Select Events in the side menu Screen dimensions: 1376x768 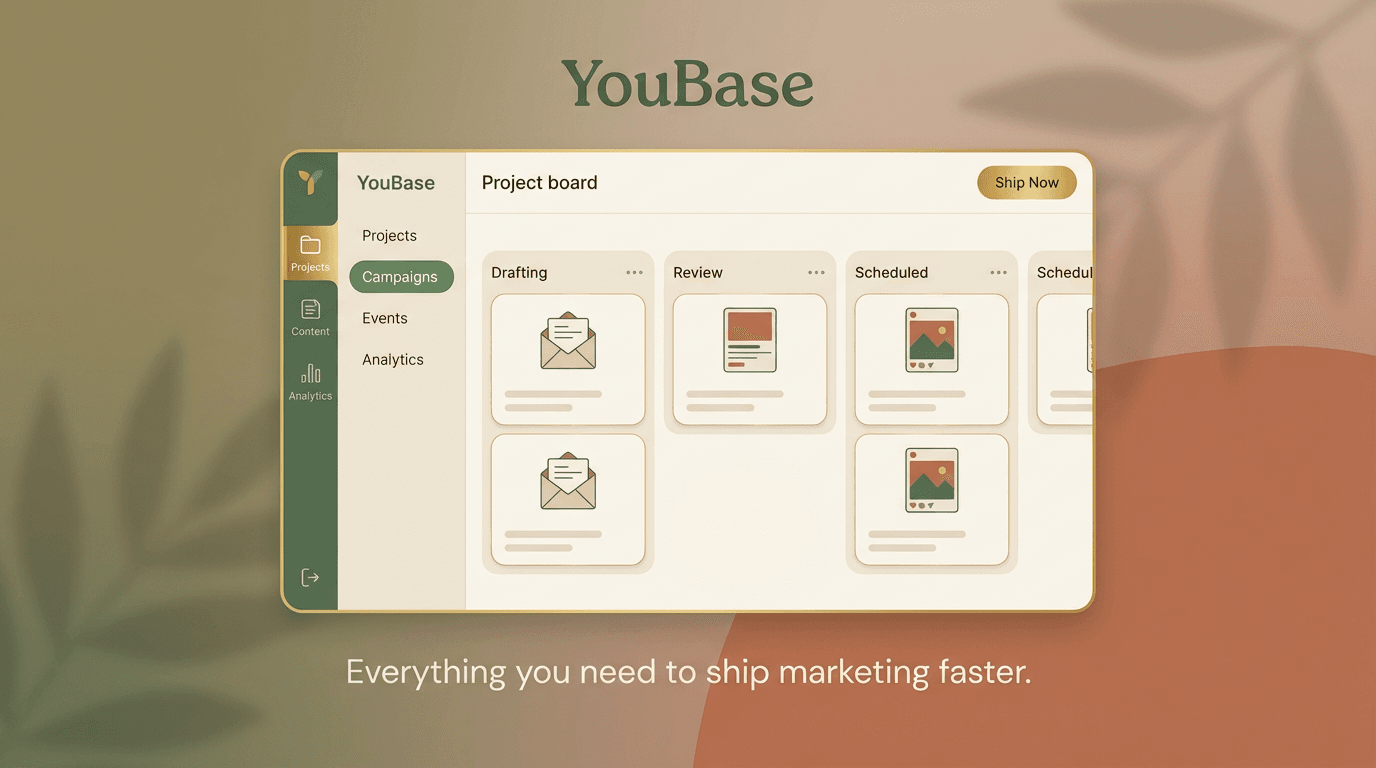(385, 318)
